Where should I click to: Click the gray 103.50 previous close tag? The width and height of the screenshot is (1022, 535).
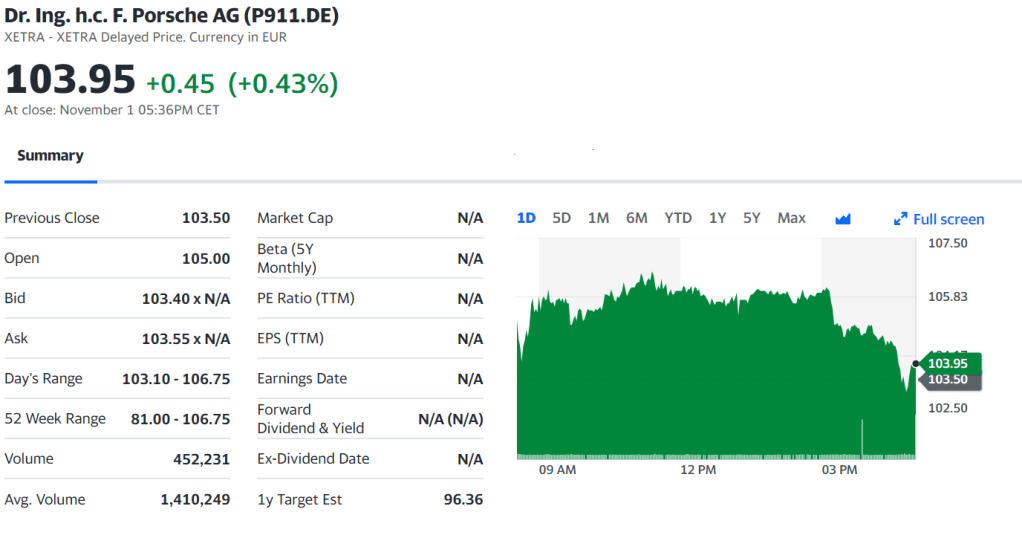pyautogui.click(x=949, y=380)
